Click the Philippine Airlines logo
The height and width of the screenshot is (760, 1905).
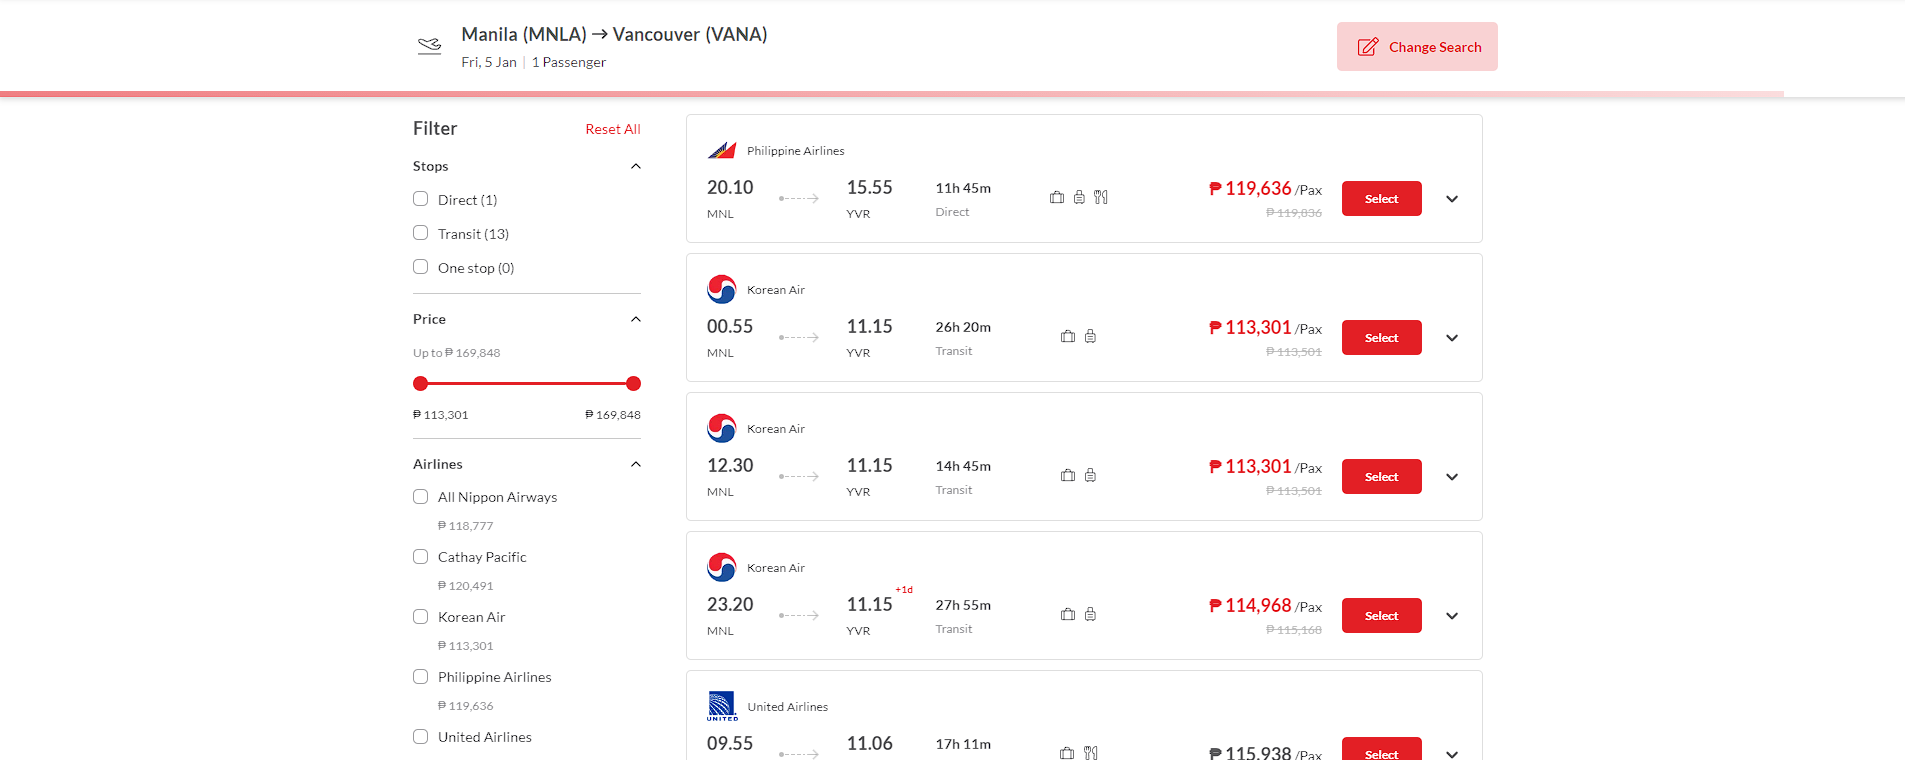click(722, 150)
